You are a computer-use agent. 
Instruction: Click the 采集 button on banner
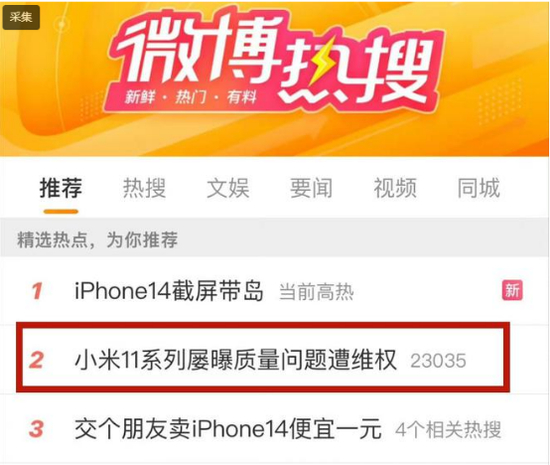pos(21,17)
